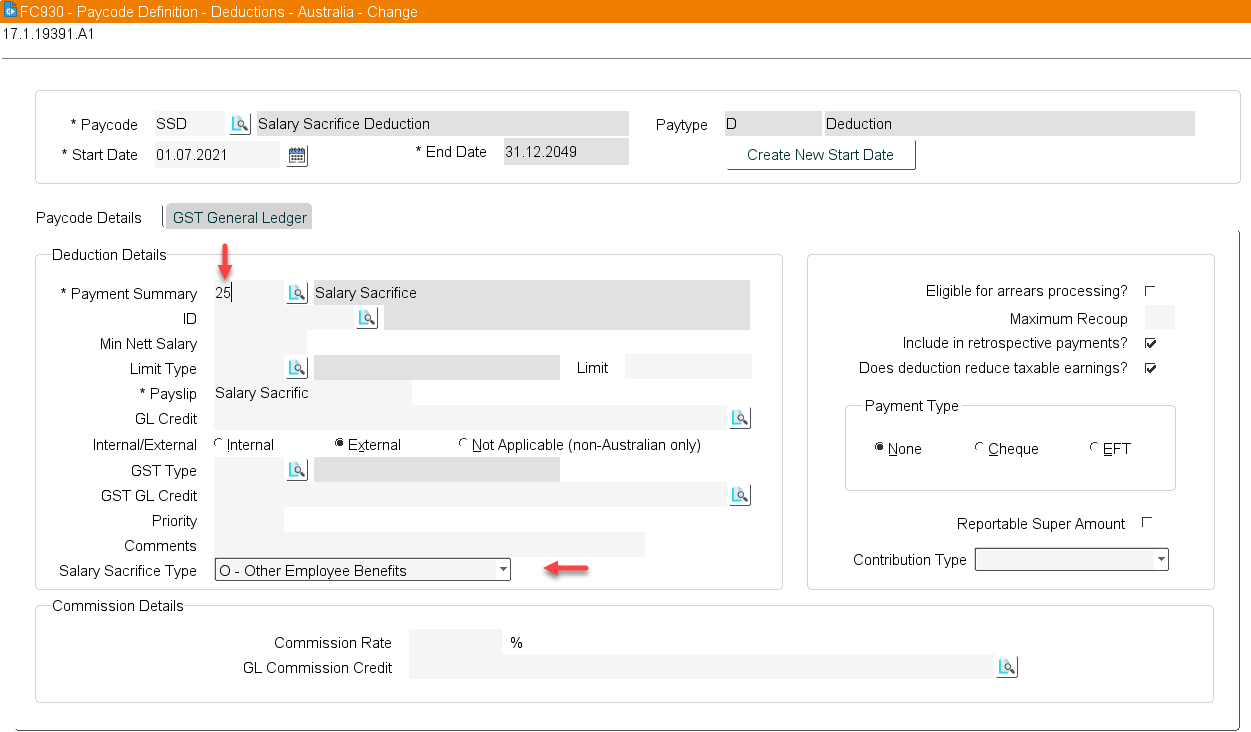Click the GST GL Credit lookup icon
Image resolution: width=1251 pixels, height=732 pixels.
pos(740,495)
